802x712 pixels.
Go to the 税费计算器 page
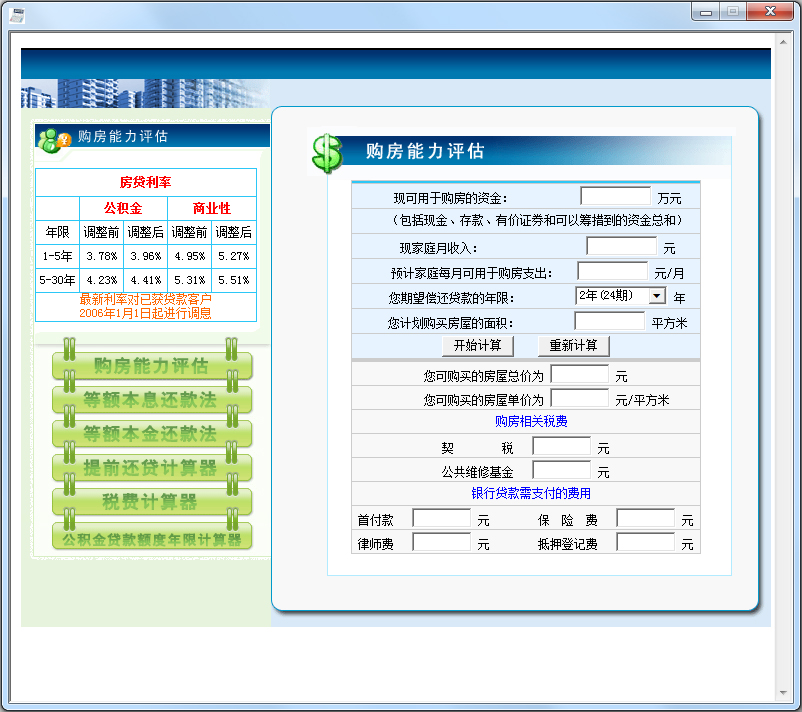(x=151, y=502)
